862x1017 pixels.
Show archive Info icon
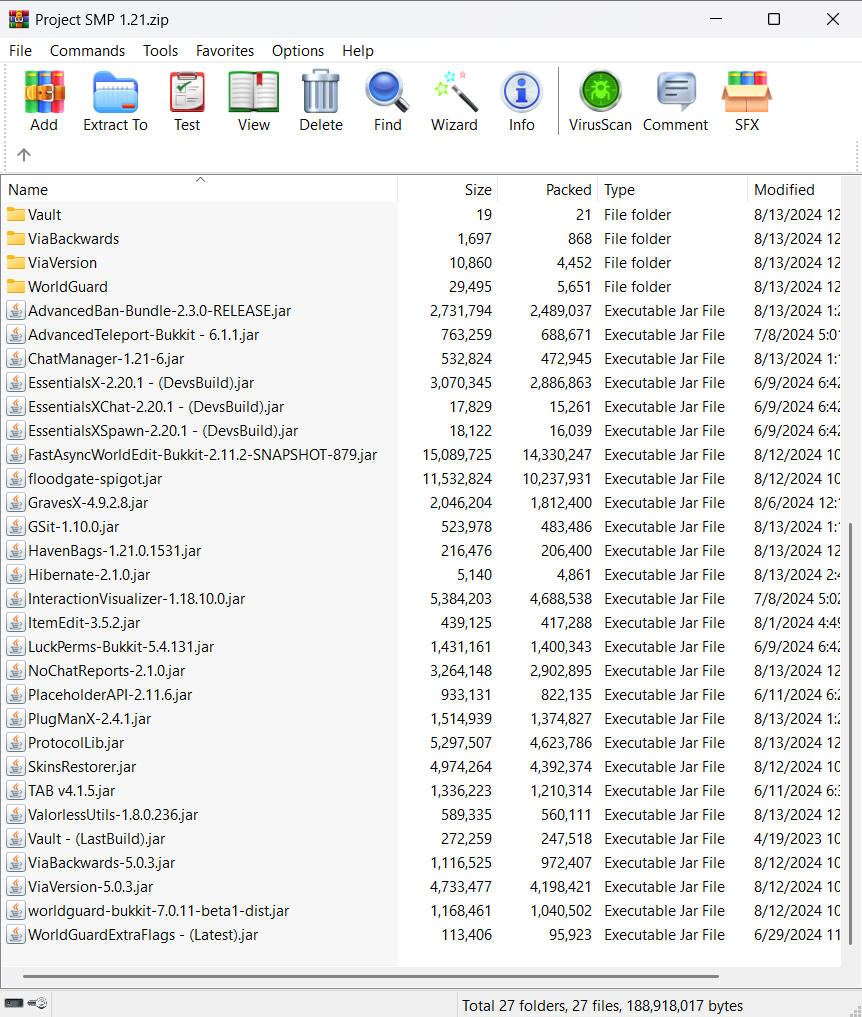pyautogui.click(x=521, y=91)
